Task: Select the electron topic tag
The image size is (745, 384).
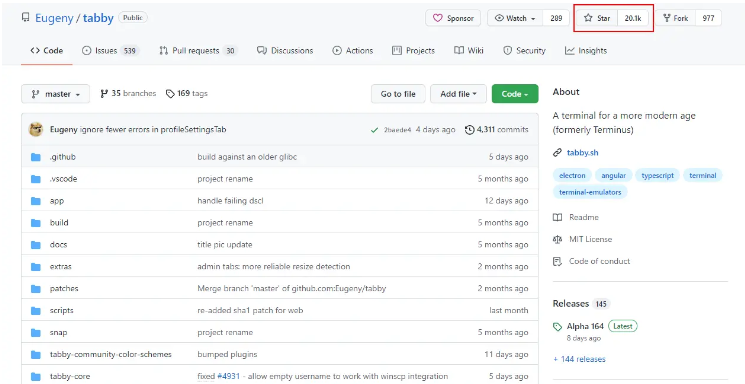Action: (572, 175)
